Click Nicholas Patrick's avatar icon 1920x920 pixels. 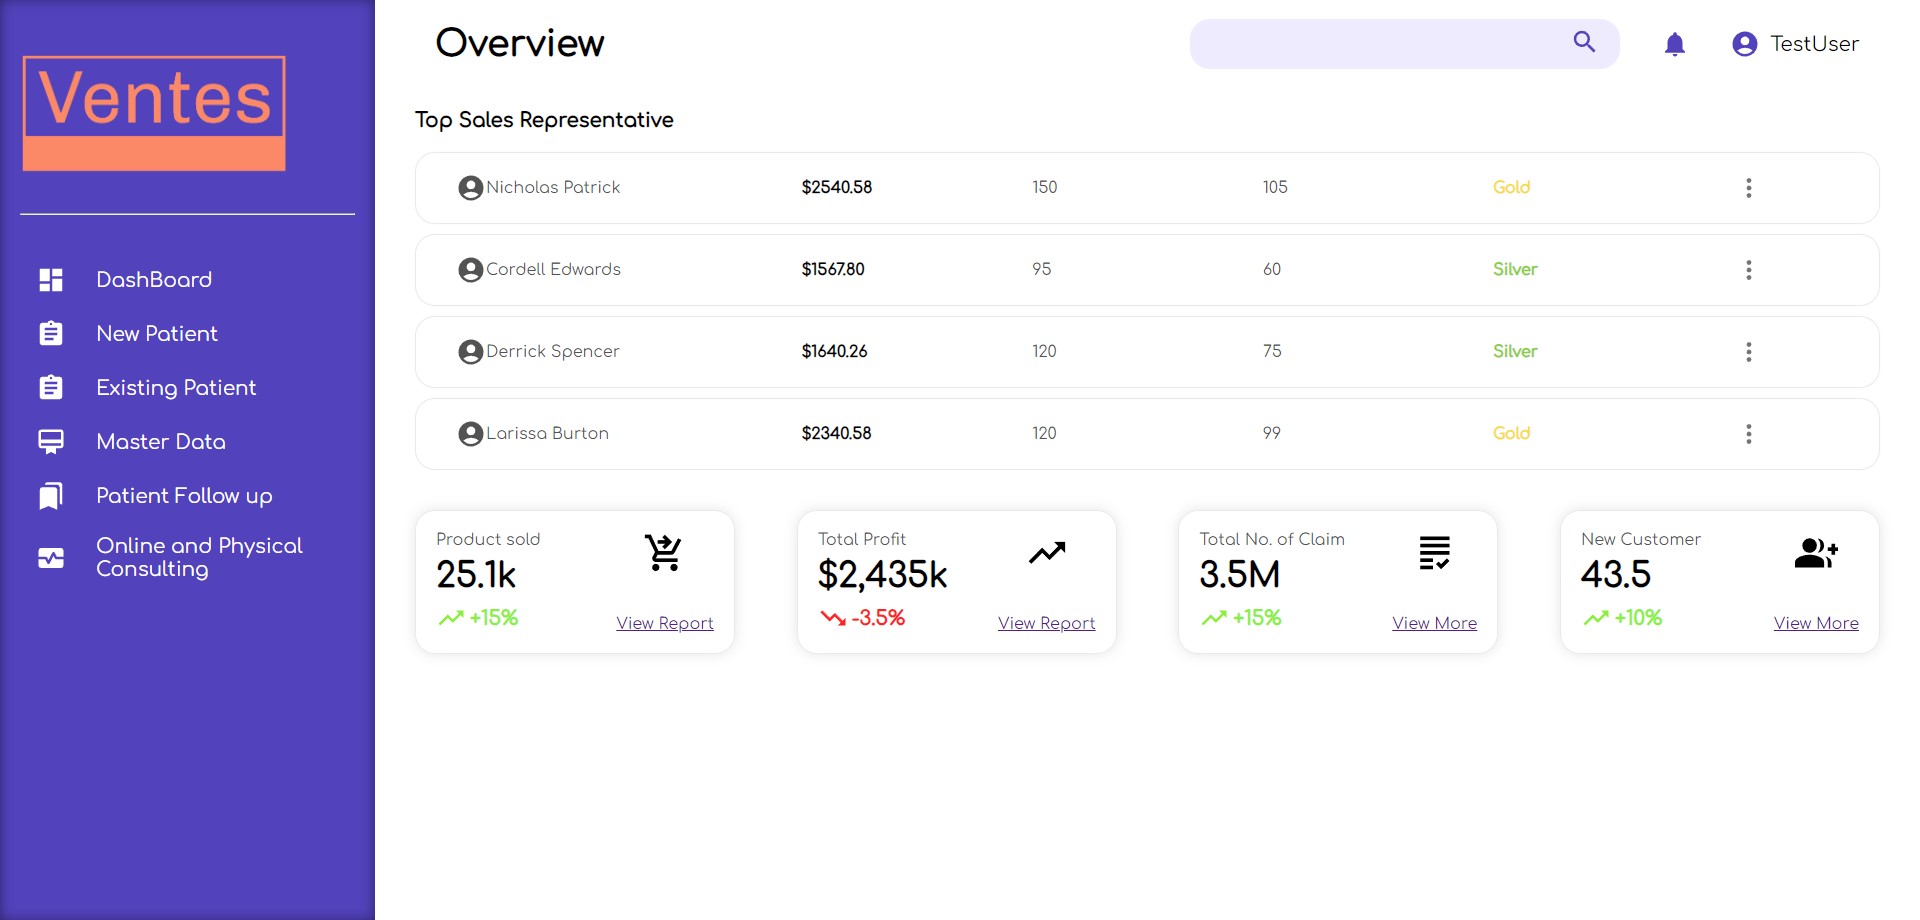[x=470, y=187]
